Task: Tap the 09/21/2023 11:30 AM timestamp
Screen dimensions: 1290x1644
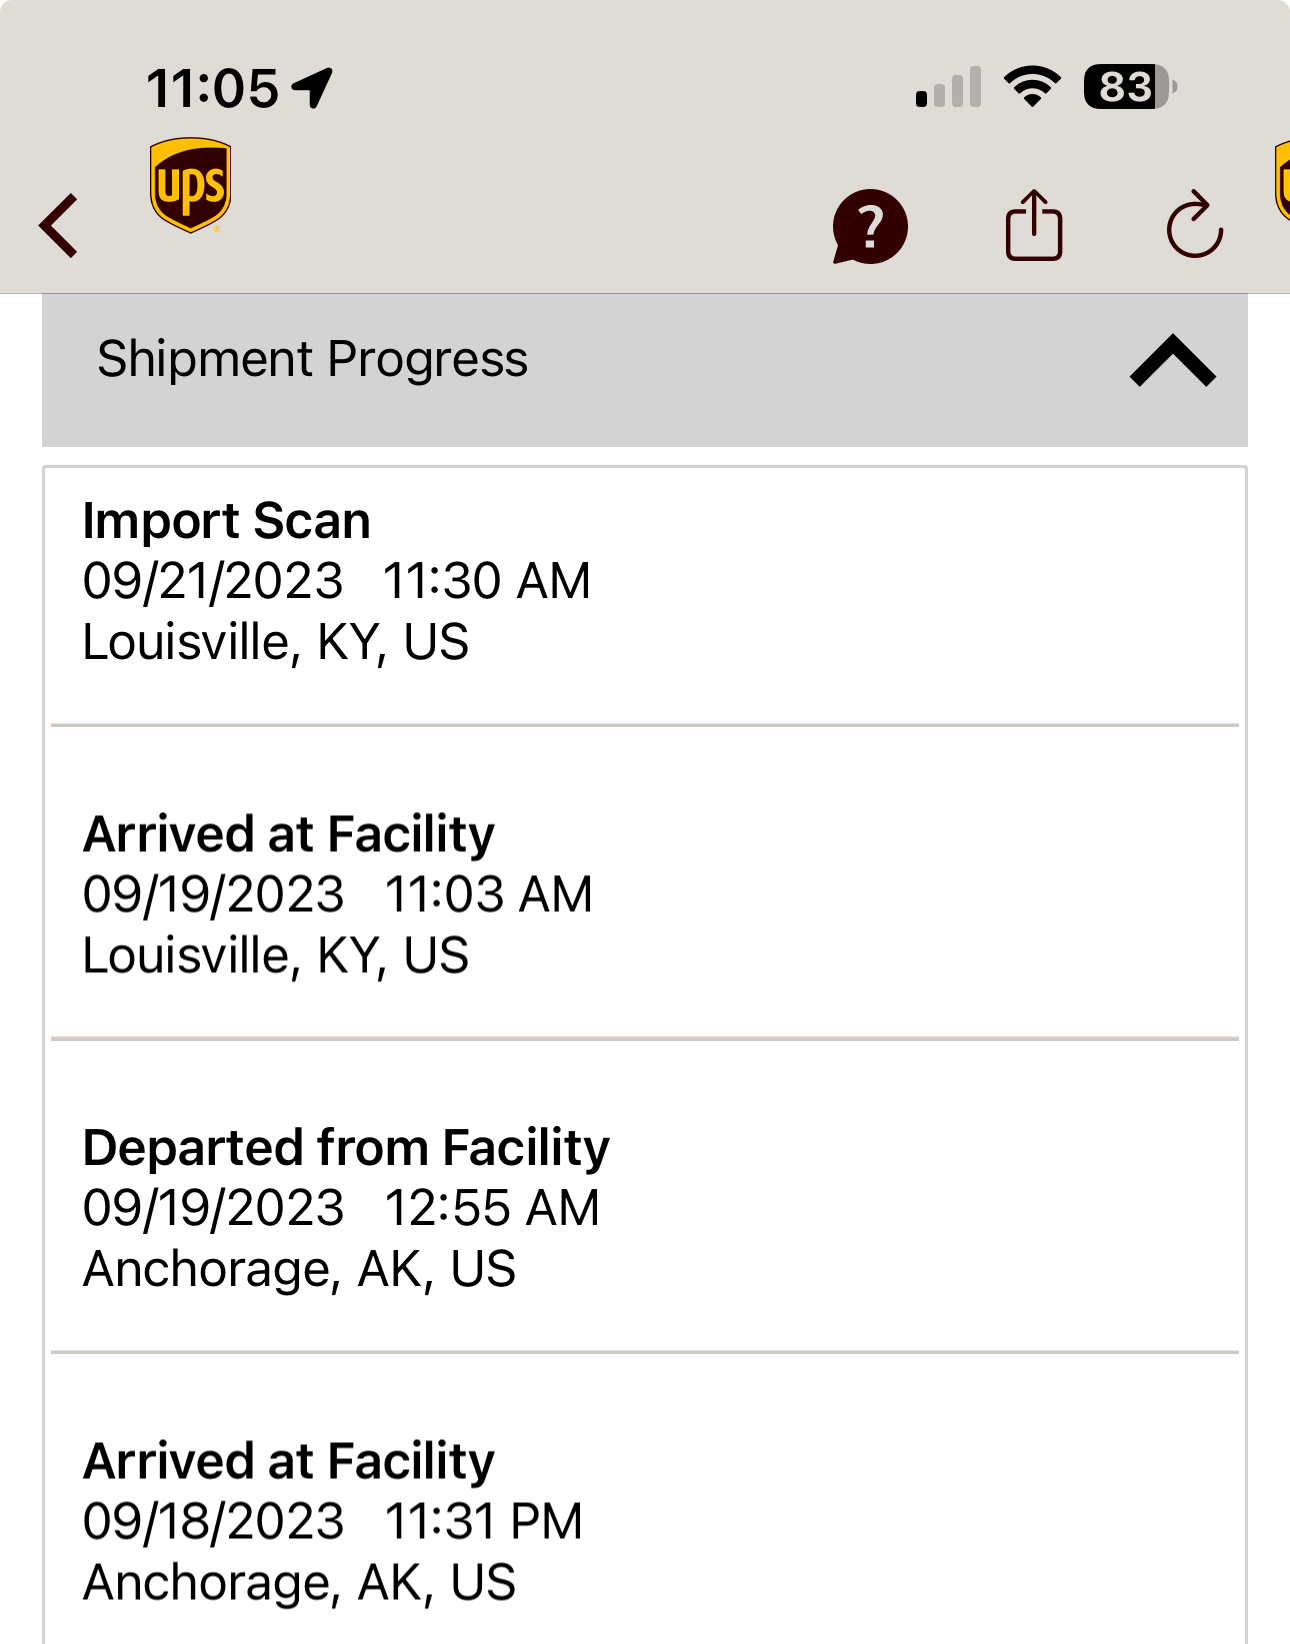Action: (x=337, y=581)
